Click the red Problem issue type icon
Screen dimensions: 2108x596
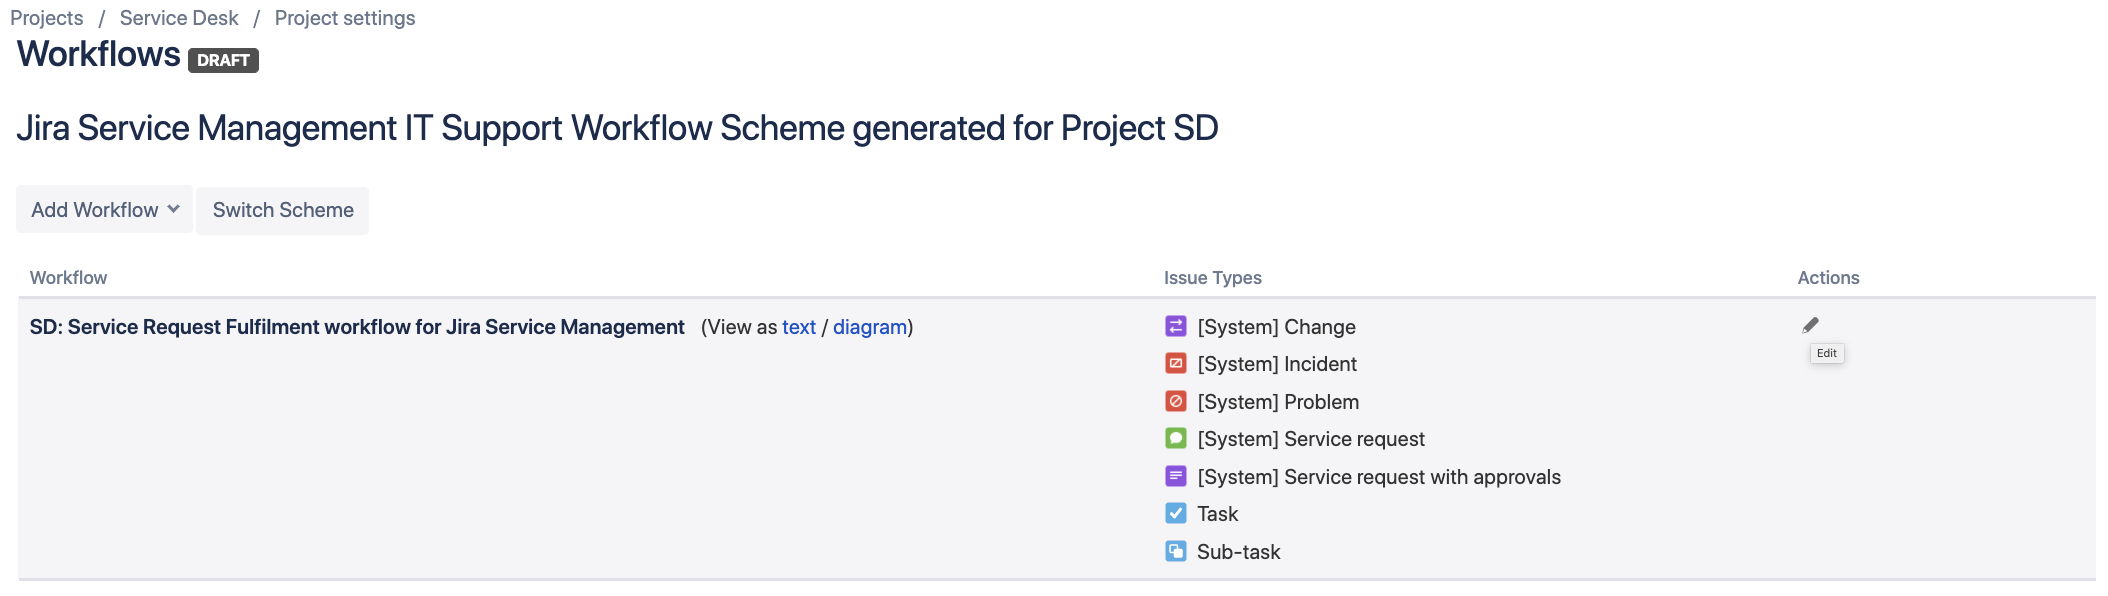click(x=1176, y=402)
